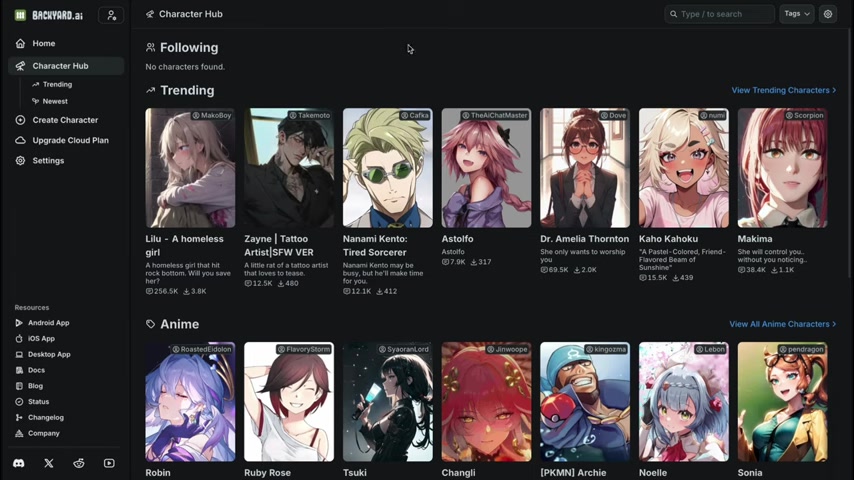Screen dimensions: 854x480
Task: Click the Following people icon heading
Action: [x=150, y=47]
